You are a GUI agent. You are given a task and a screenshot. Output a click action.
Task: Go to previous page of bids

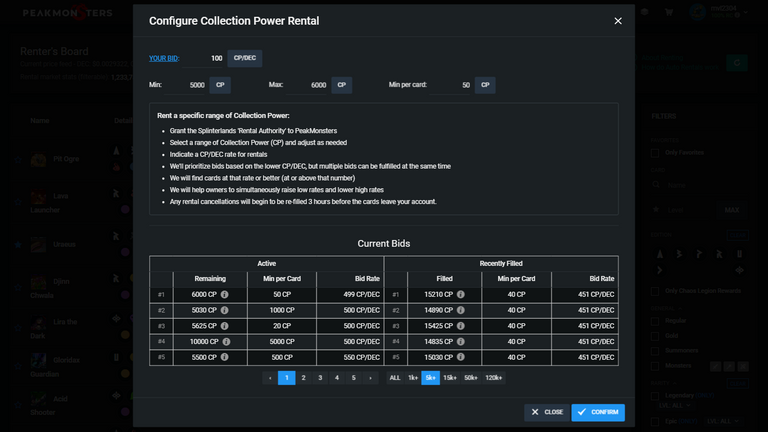[x=270, y=378]
